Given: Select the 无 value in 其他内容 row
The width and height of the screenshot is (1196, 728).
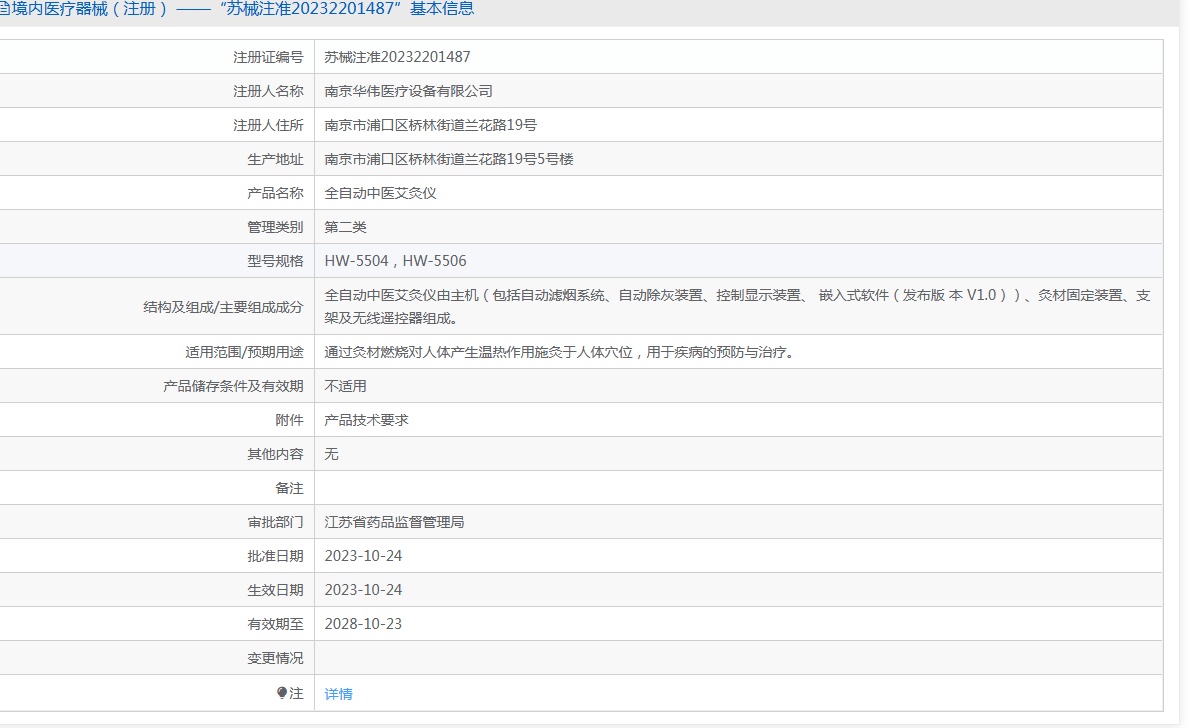Looking at the screenshot, I should pyautogui.click(x=332, y=454).
